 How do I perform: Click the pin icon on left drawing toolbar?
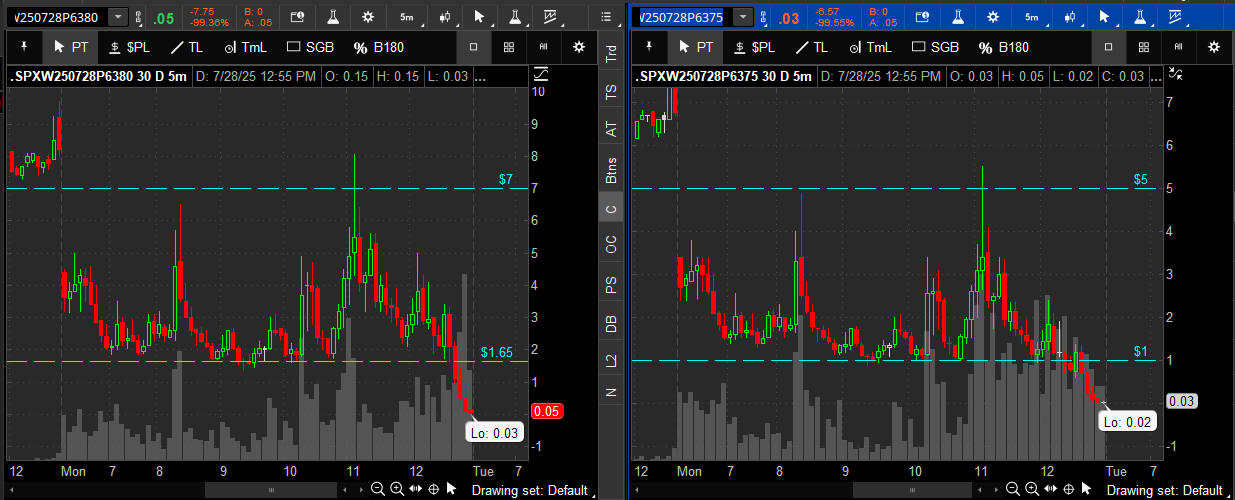(x=22, y=47)
